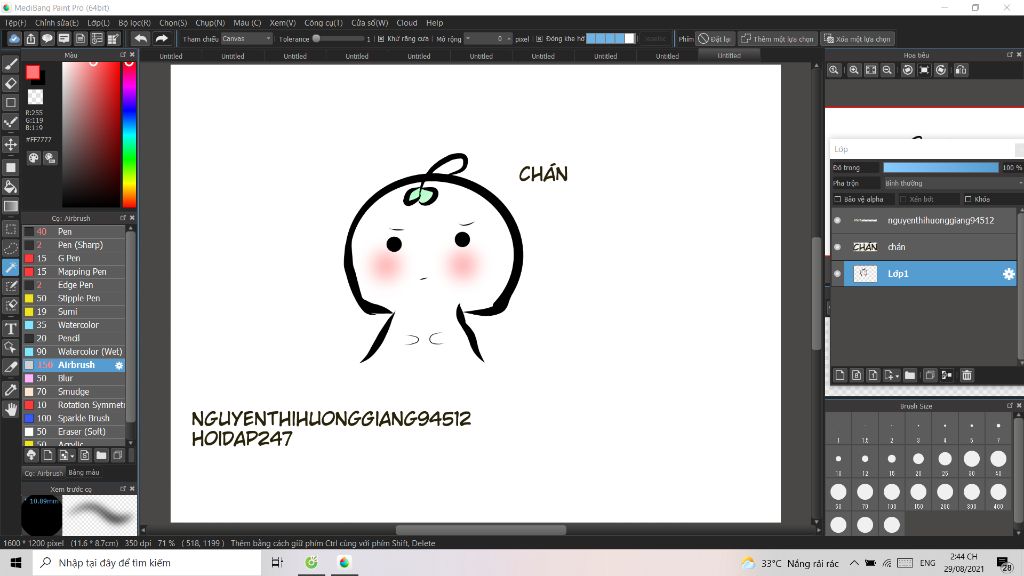Adjust the Tolerance slider handle

point(317,39)
